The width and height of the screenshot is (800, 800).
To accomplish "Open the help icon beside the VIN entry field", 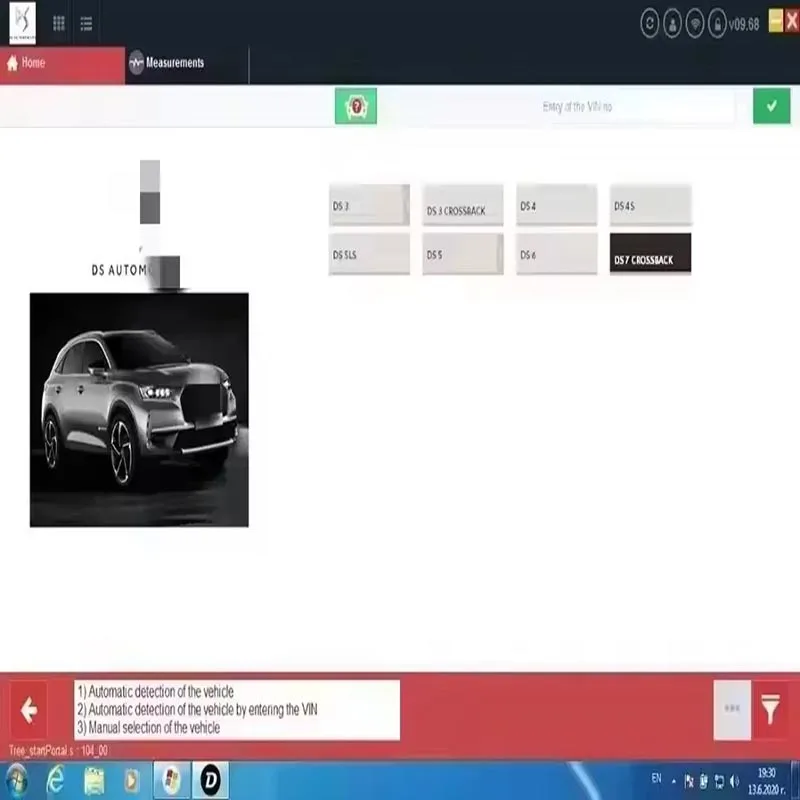I will pos(355,107).
